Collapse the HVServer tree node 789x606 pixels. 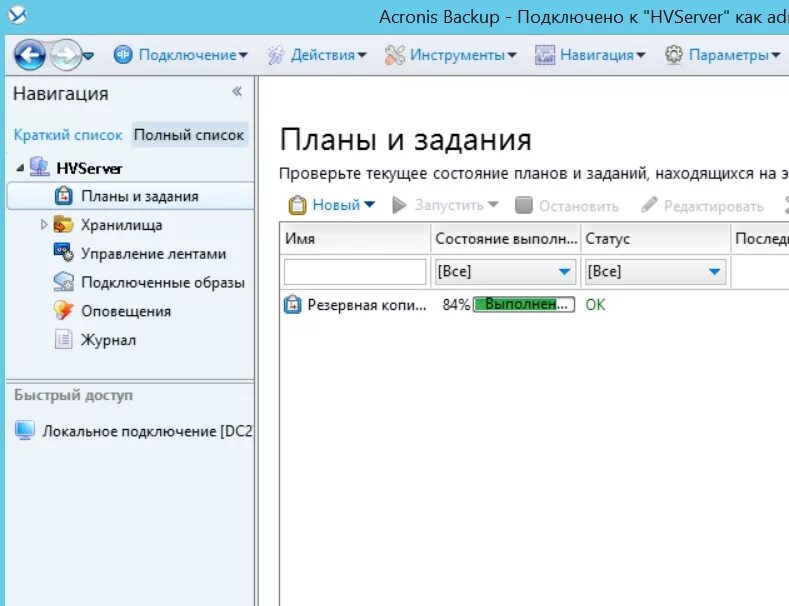coord(20,168)
